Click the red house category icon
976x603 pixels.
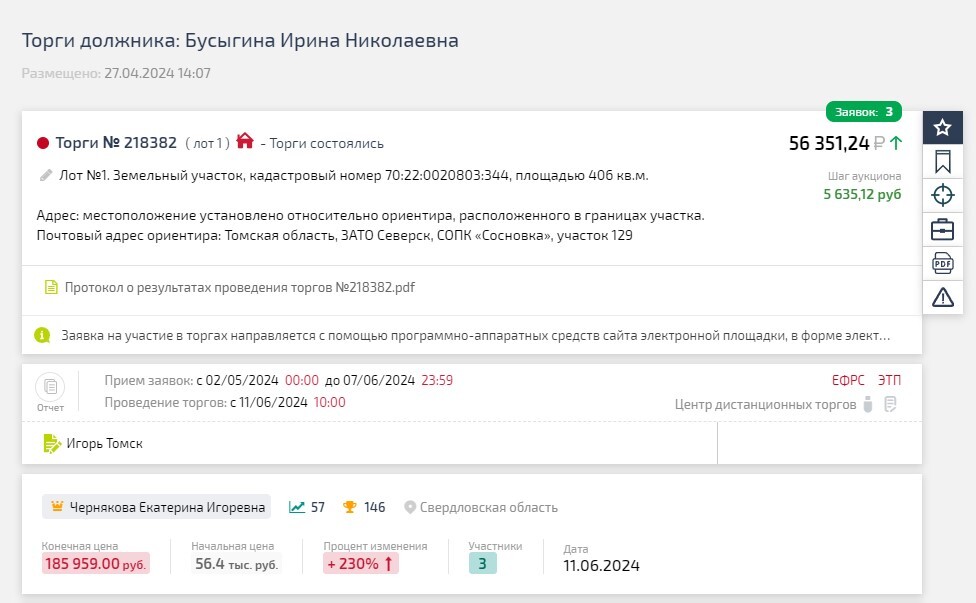(245, 141)
